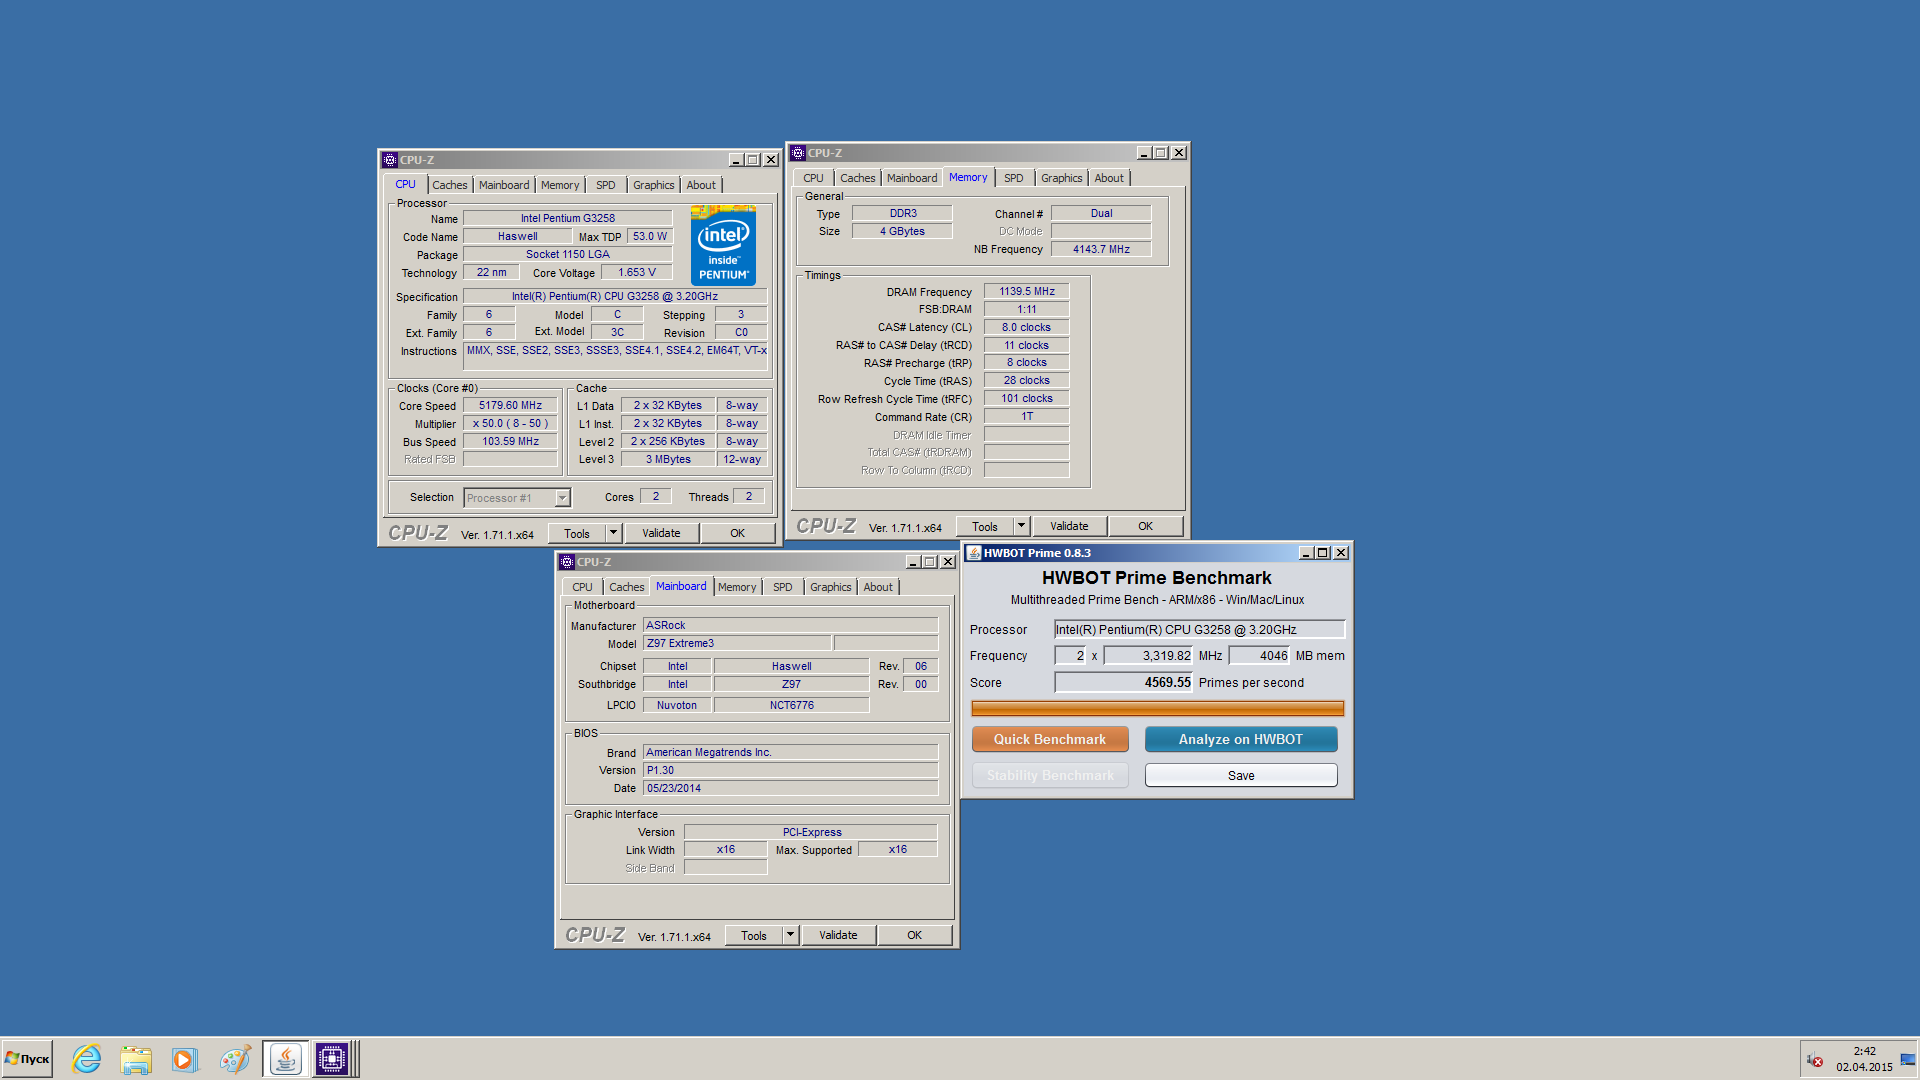Click the Core Voltage value 1.653 V

tap(637, 272)
